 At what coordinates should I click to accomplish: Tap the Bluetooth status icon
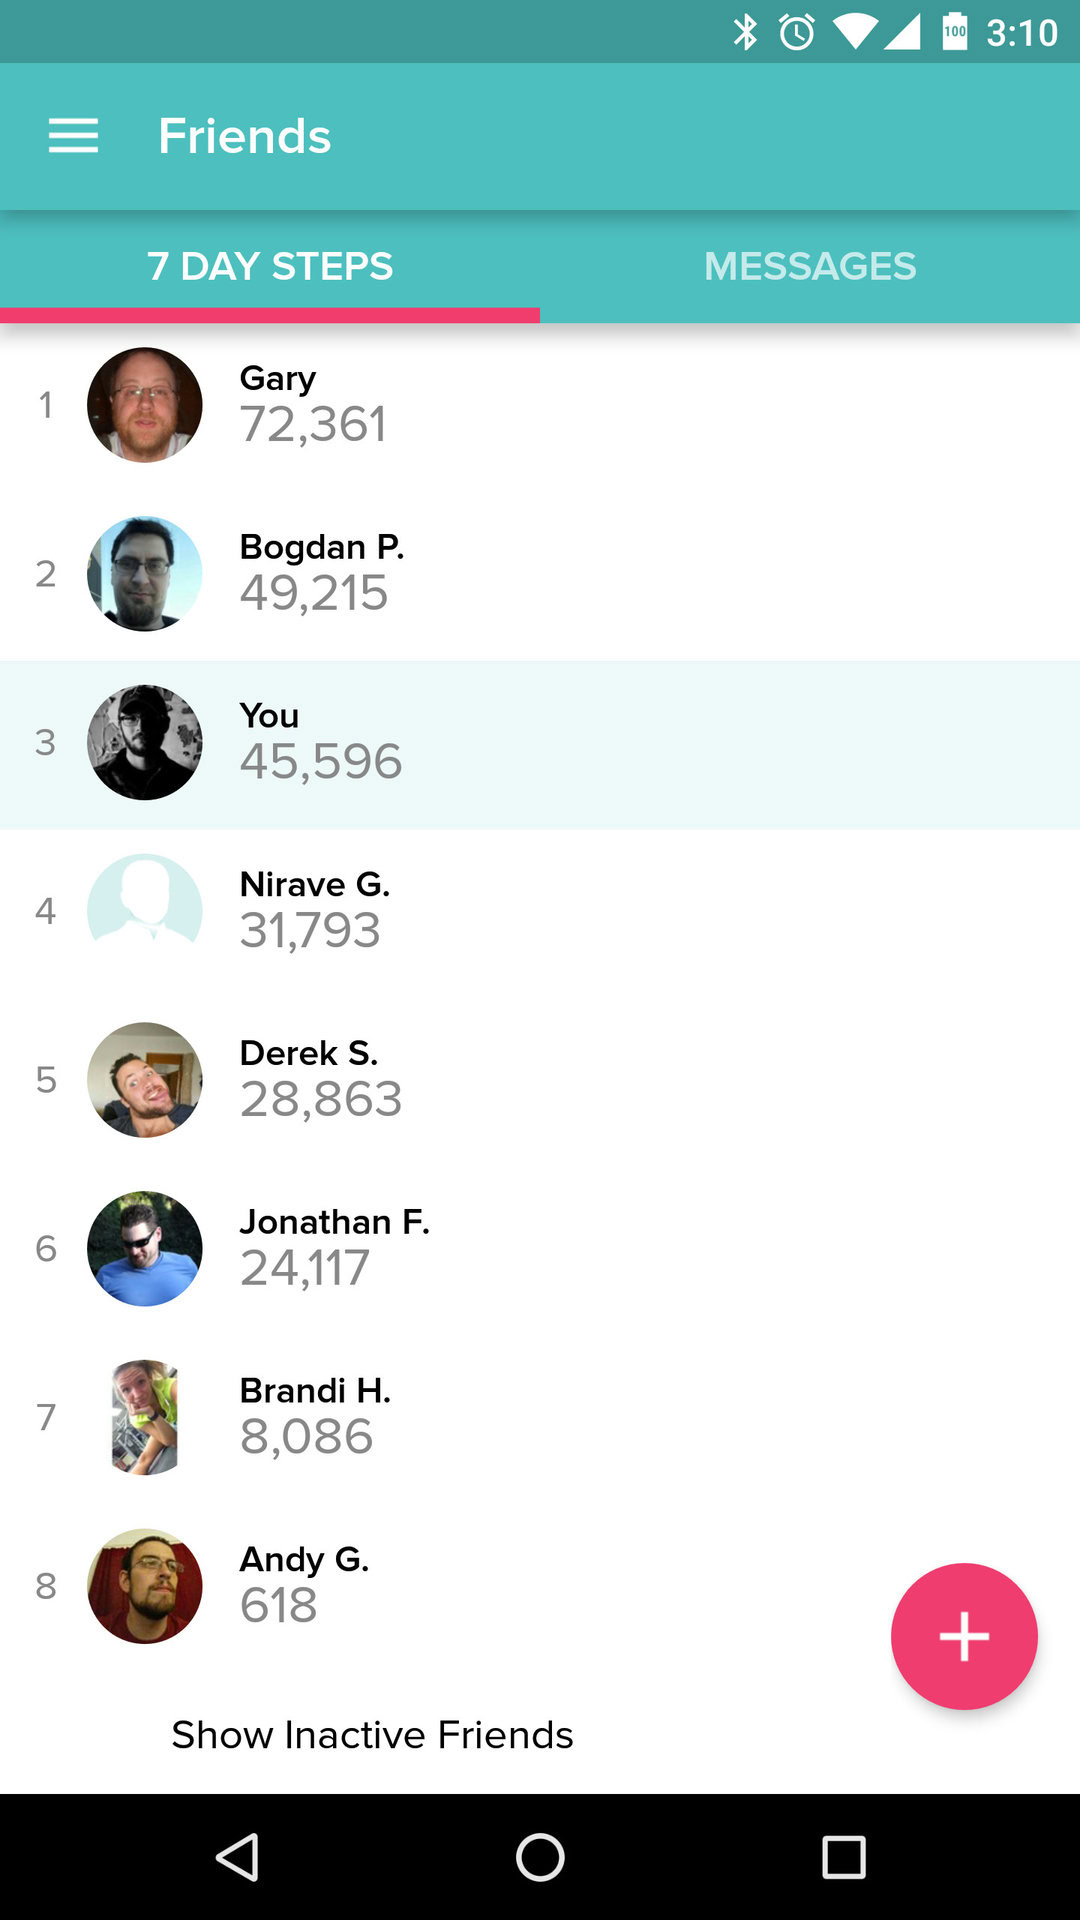(745, 32)
